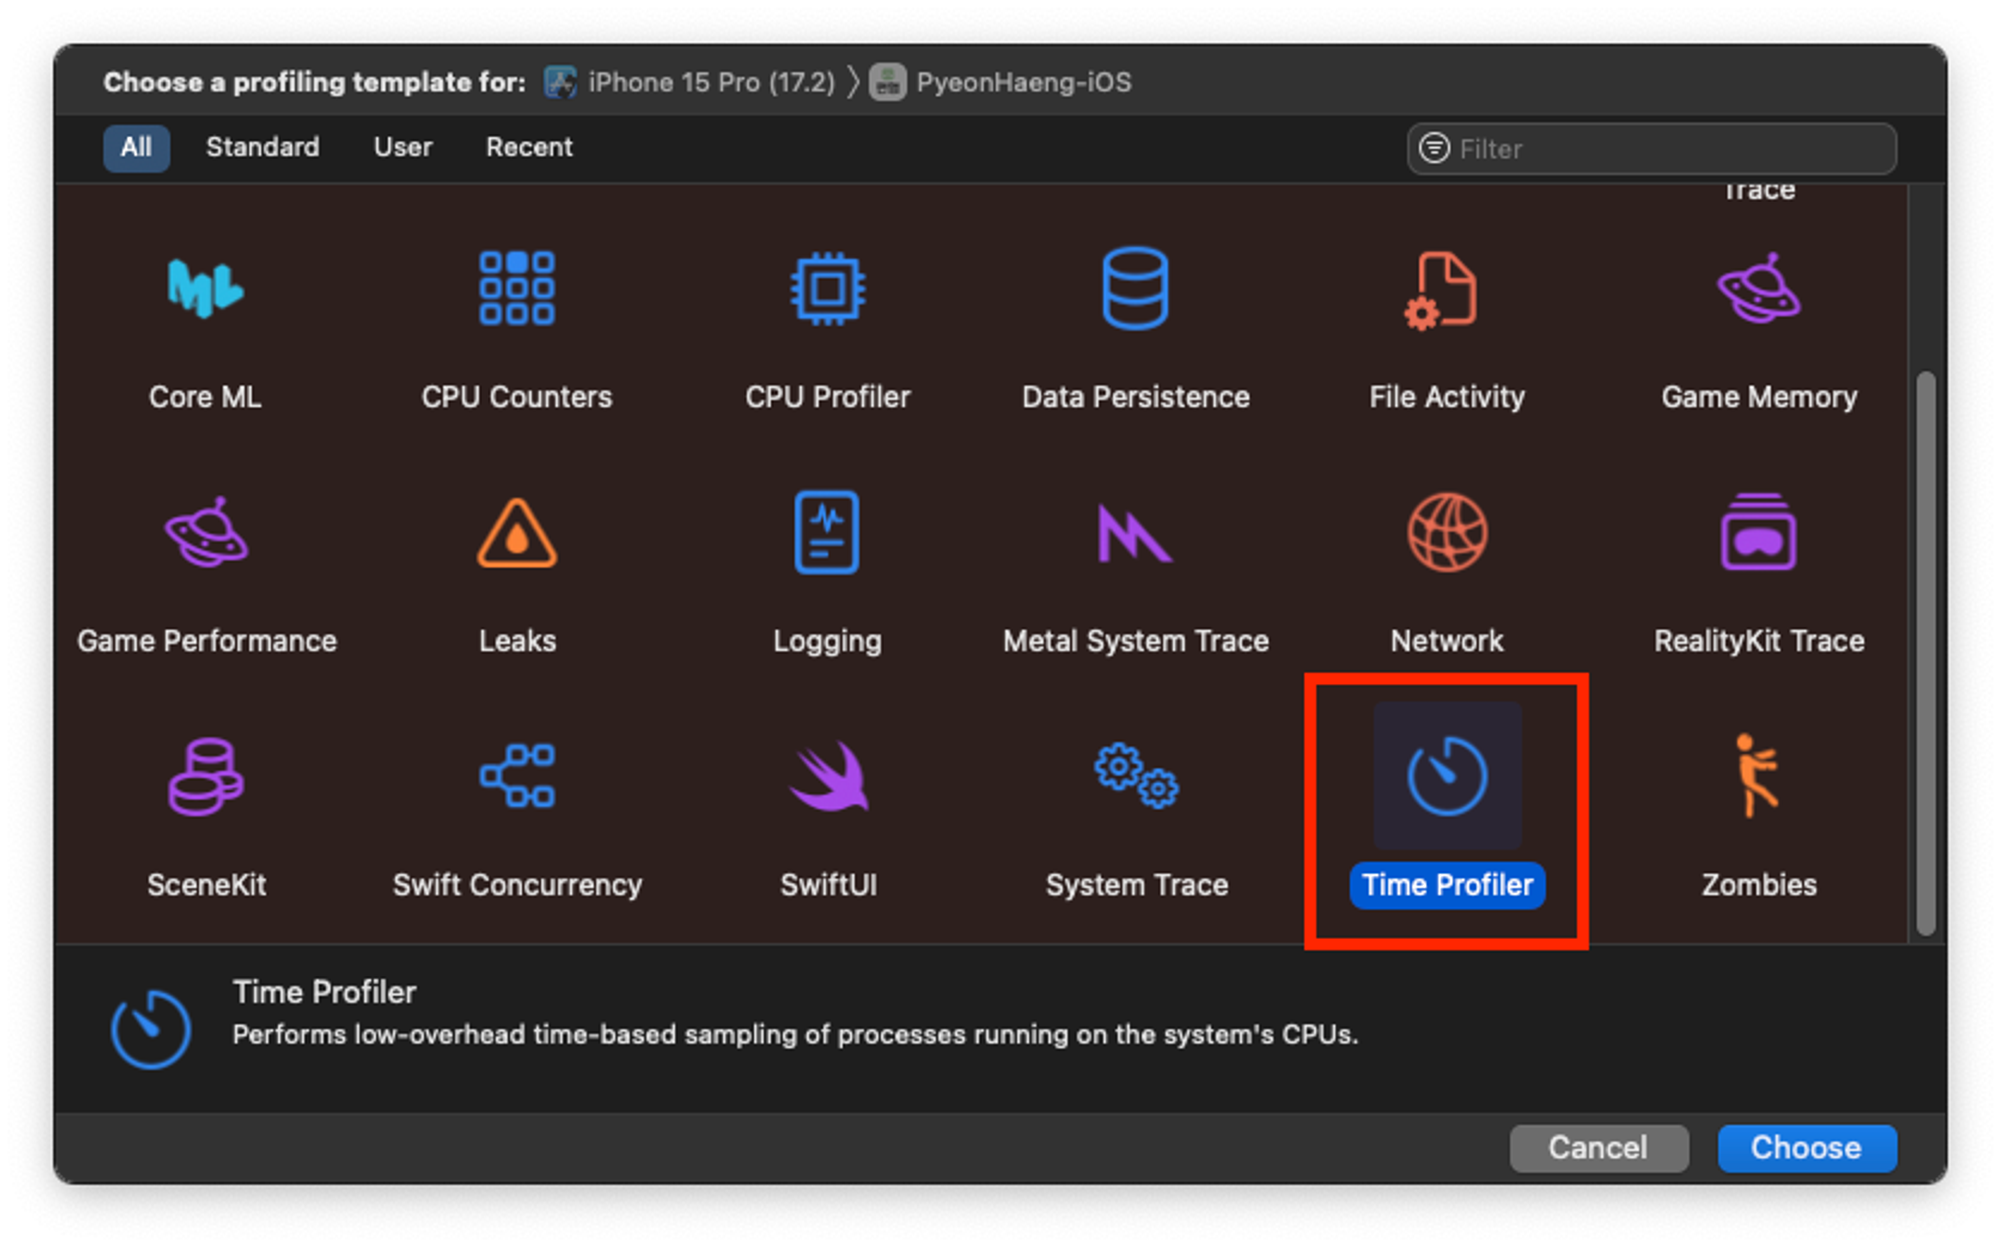Click the CPU Counters label

[516, 397]
